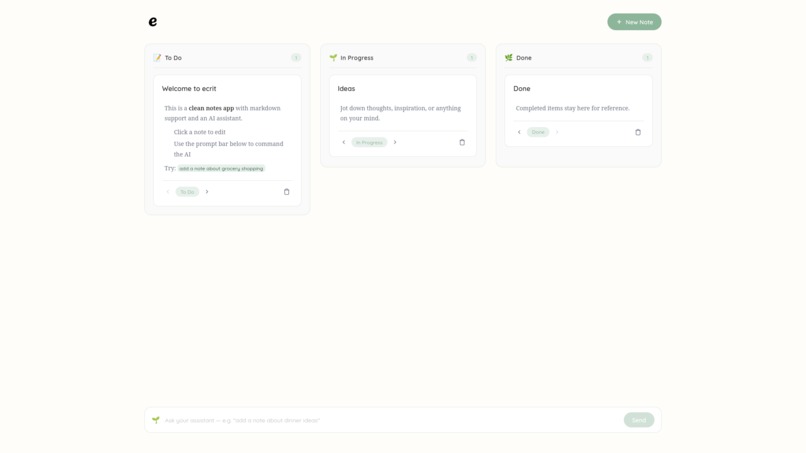Move Welcome to ecrit note right with chevron
The image size is (806, 453).
point(207,192)
